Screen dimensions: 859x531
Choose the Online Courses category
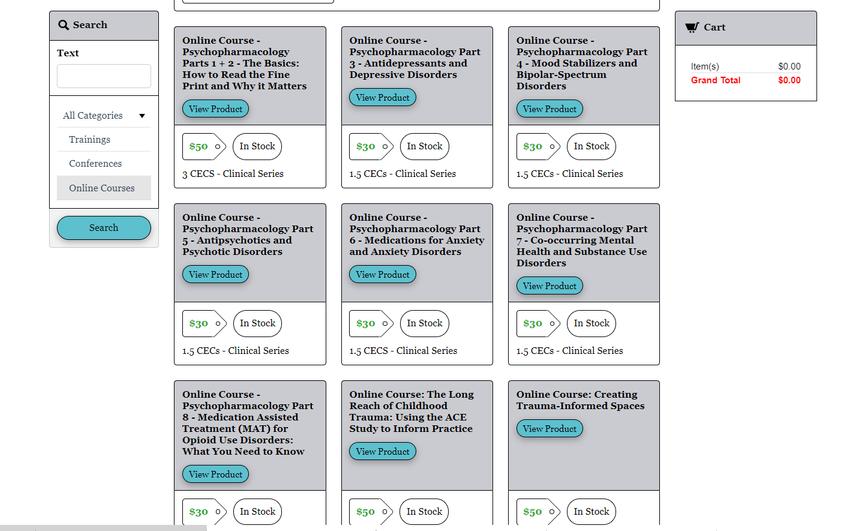(104, 188)
